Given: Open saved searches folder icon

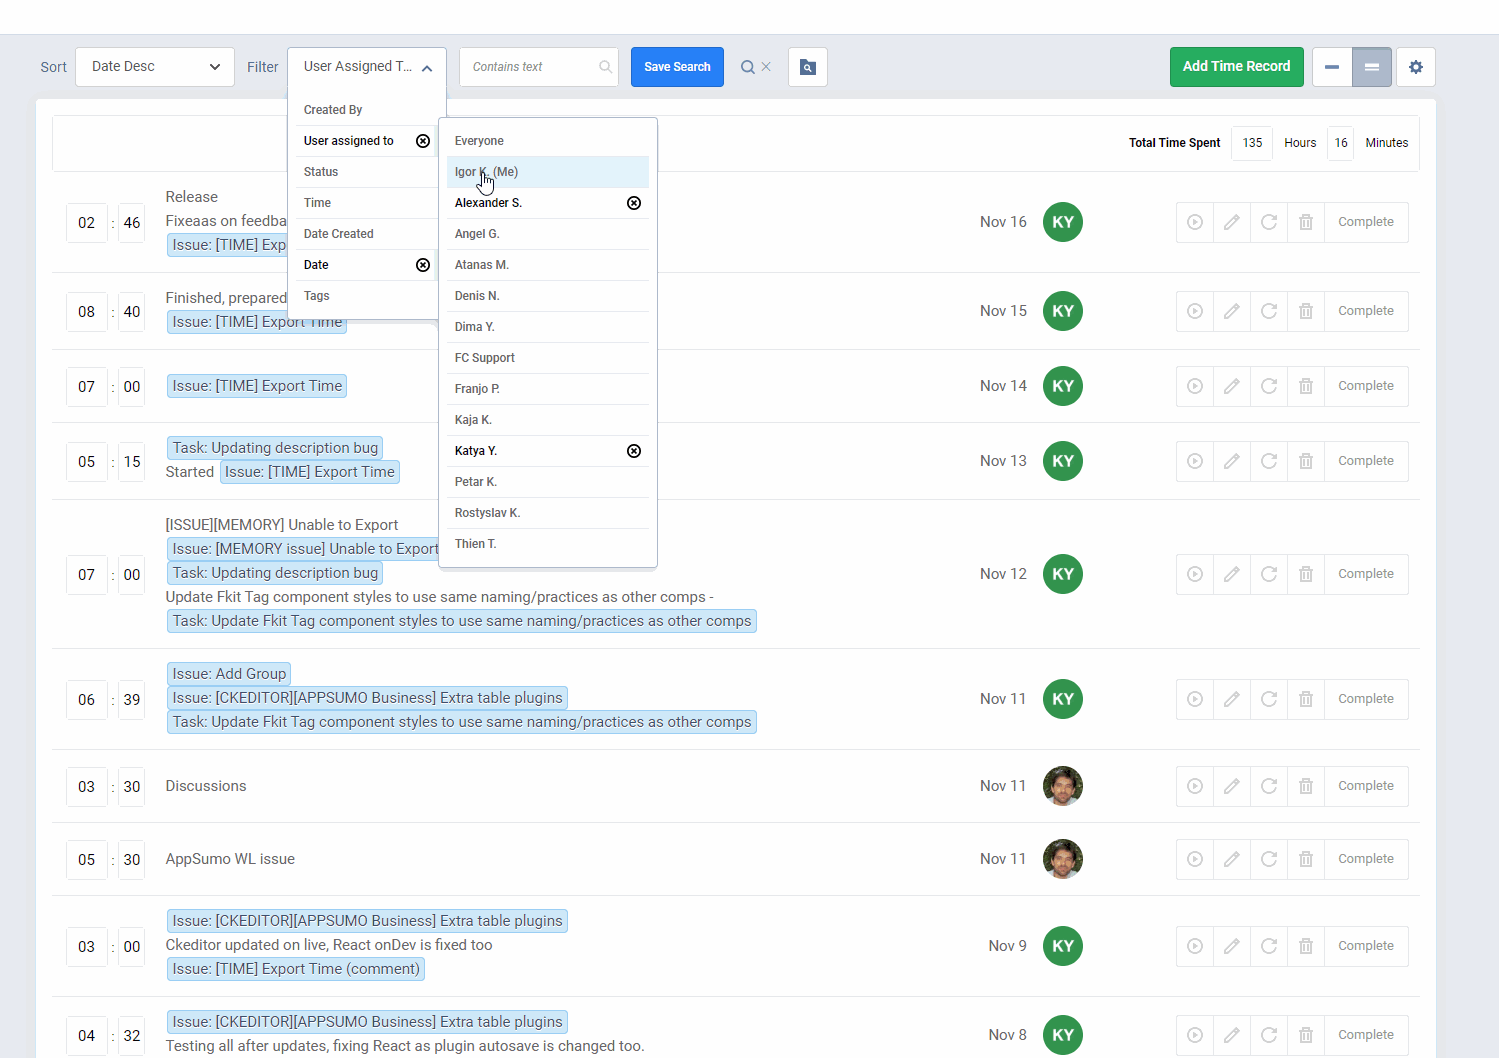Looking at the screenshot, I should point(808,67).
